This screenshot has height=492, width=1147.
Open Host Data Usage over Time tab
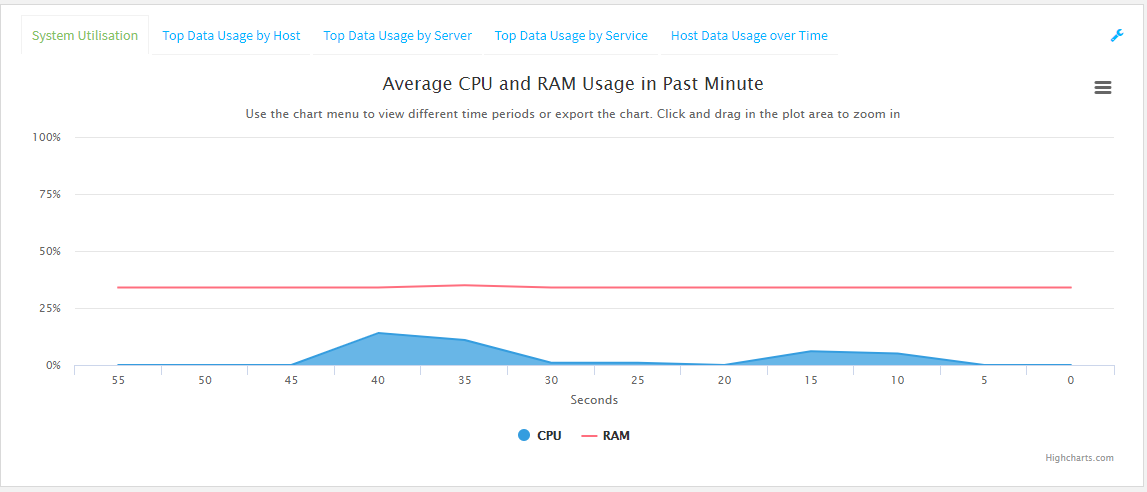pyautogui.click(x=749, y=36)
